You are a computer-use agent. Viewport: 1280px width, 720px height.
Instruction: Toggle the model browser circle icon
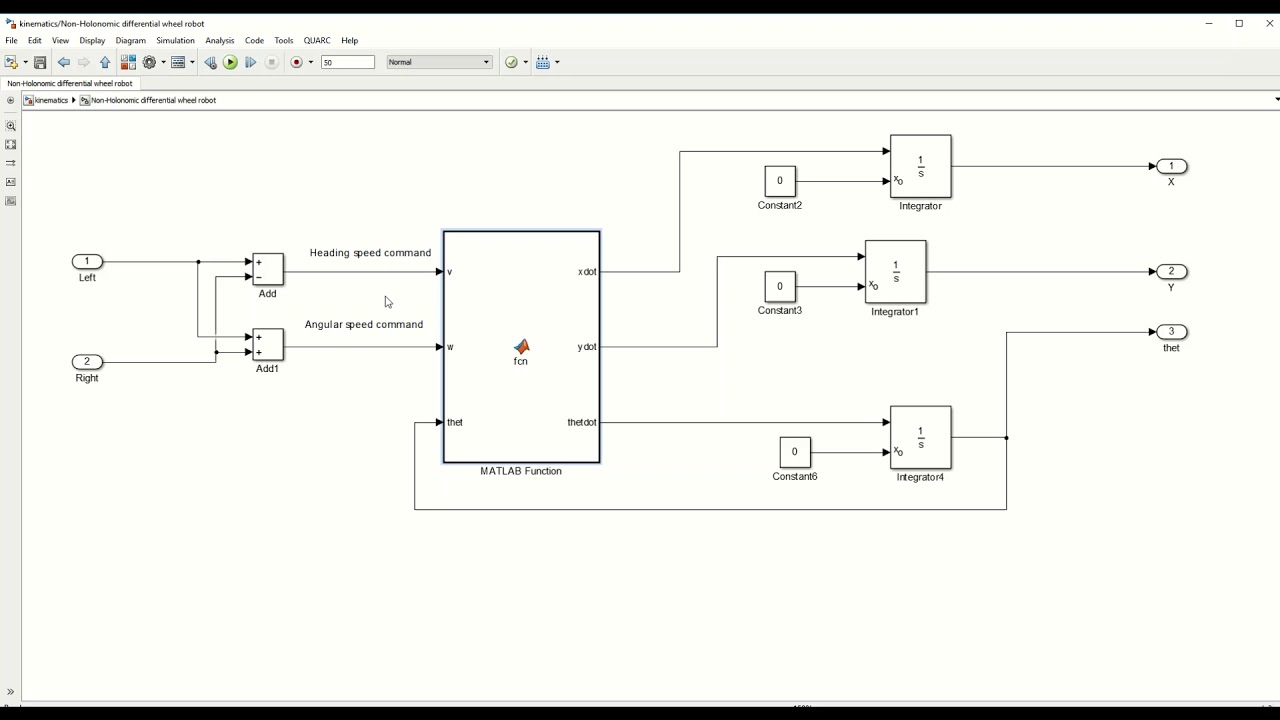tap(10, 100)
